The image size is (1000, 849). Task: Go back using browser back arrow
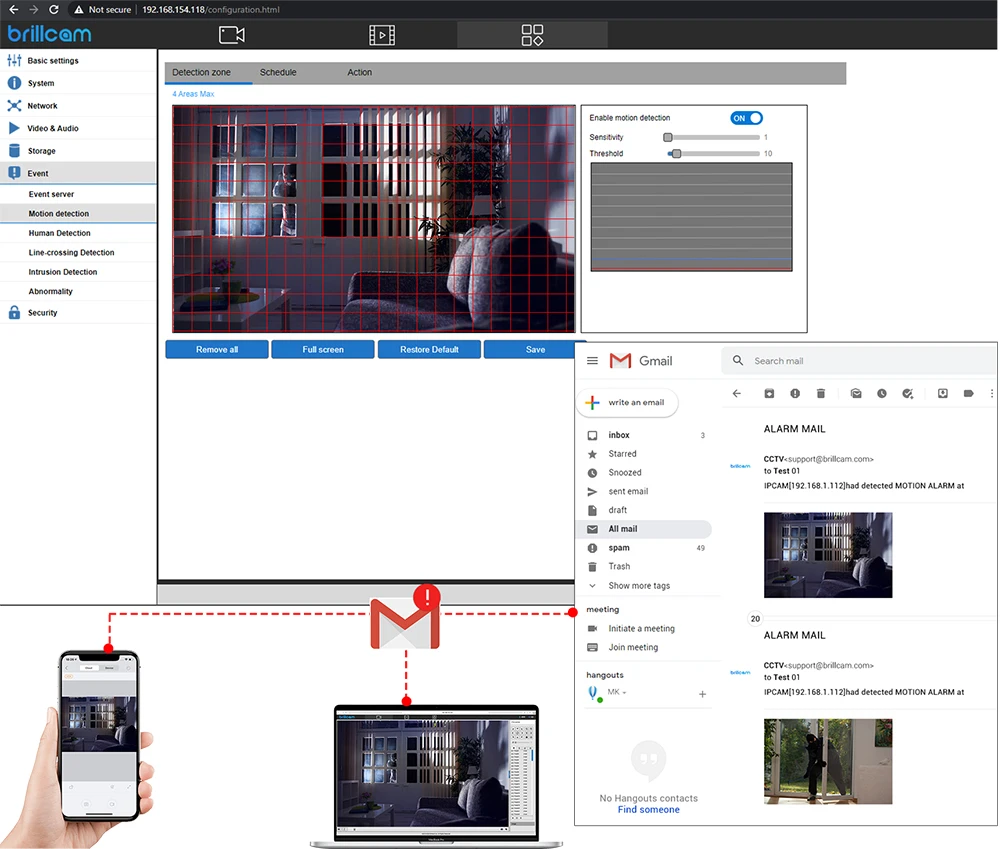[13, 10]
